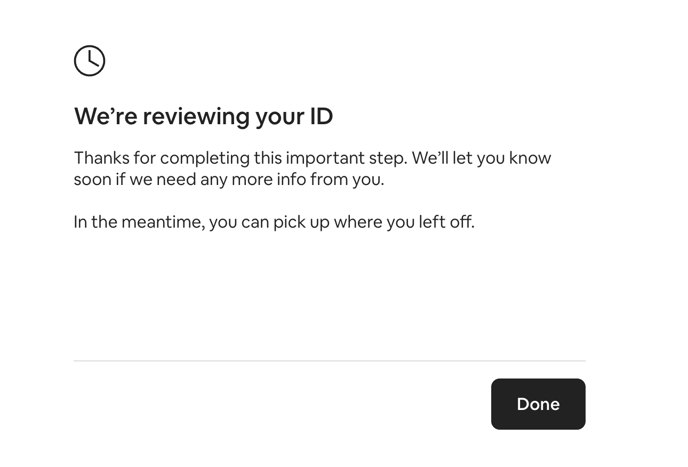Screen dimensions: 688x467
Task: Click the "Thanks for completing this important step" sentence
Action: [x=240, y=158]
